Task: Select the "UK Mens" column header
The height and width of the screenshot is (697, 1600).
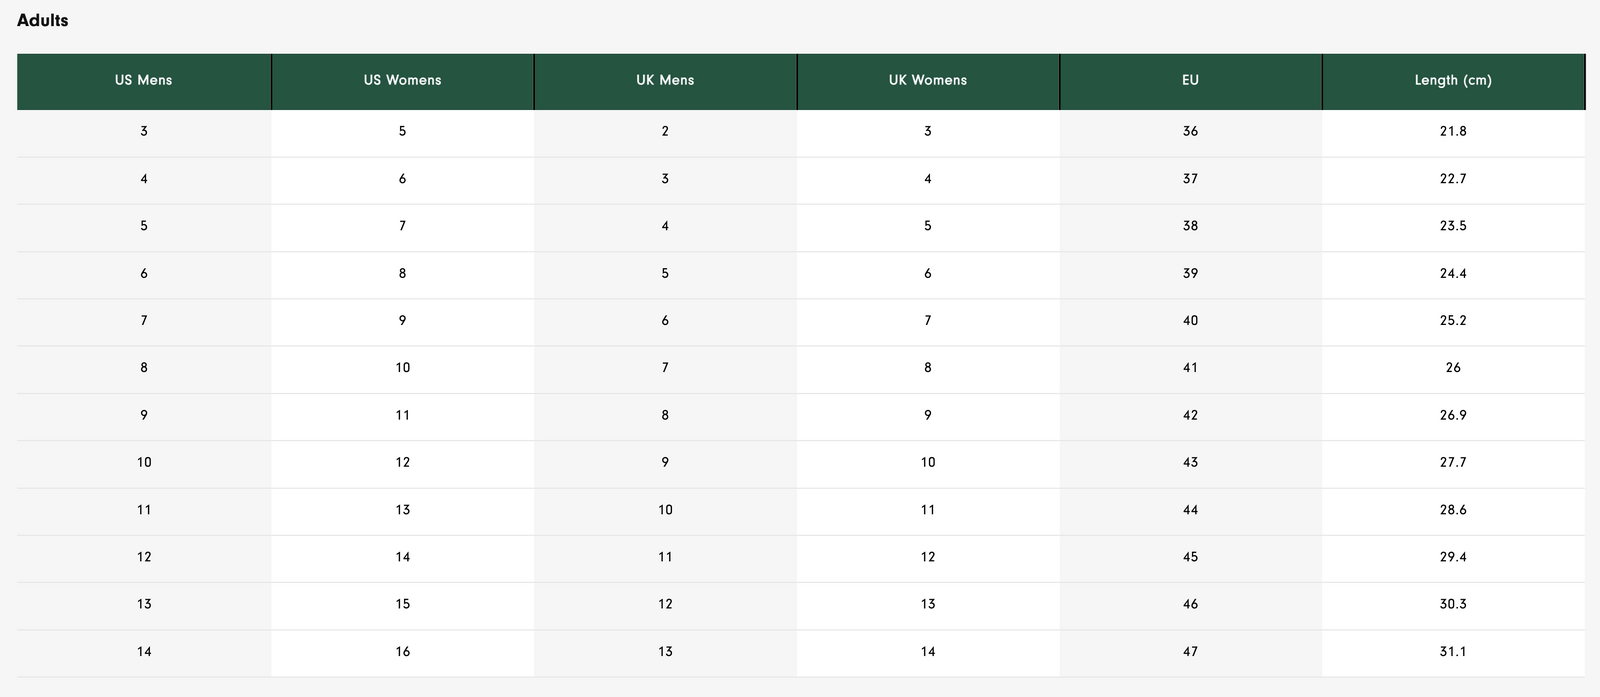Action: (665, 81)
